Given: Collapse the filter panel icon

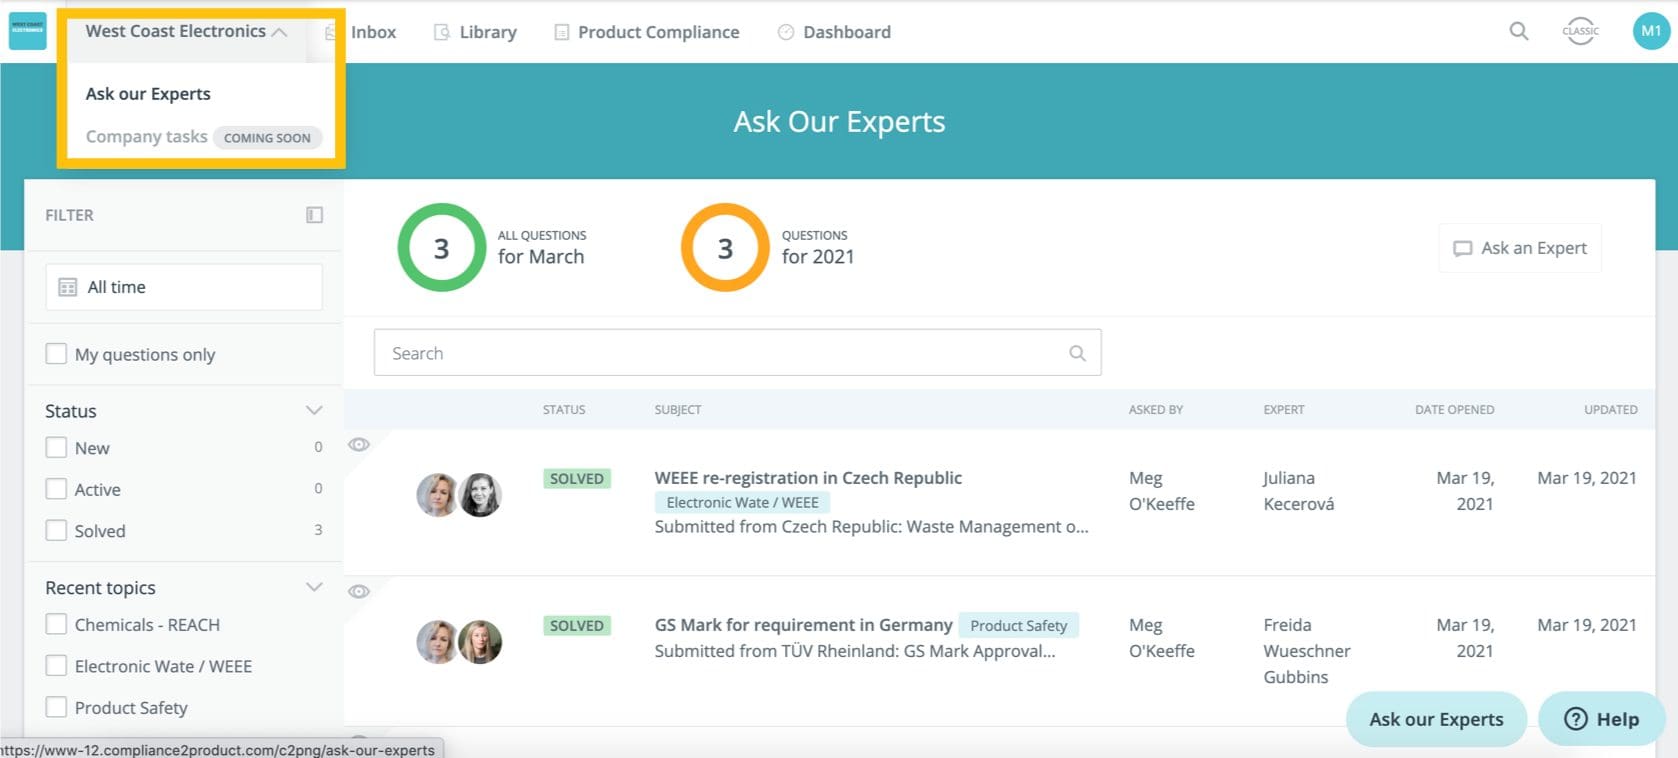Looking at the screenshot, I should coord(314,215).
